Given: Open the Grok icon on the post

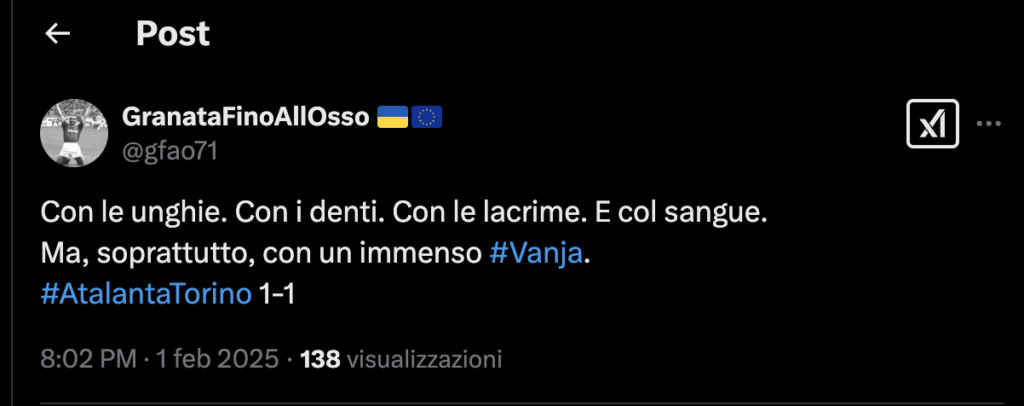Looking at the screenshot, I should (x=932, y=125).
